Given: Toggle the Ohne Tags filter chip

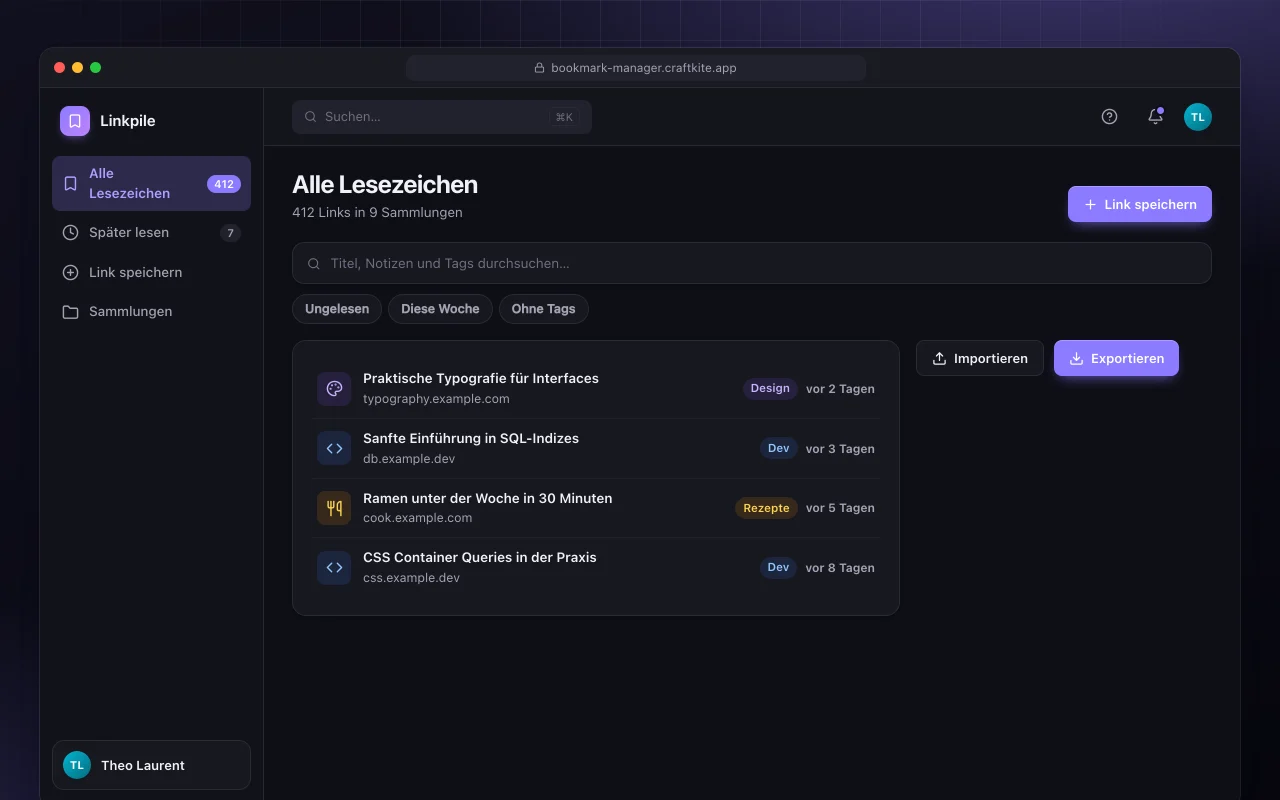Looking at the screenshot, I should 543,309.
